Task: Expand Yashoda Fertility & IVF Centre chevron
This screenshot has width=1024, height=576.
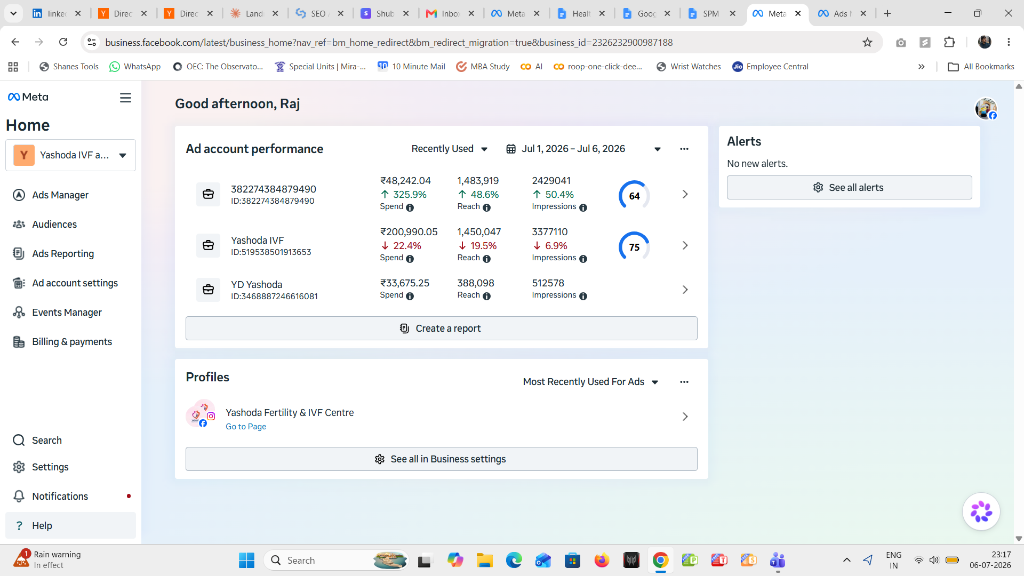Action: 684,417
